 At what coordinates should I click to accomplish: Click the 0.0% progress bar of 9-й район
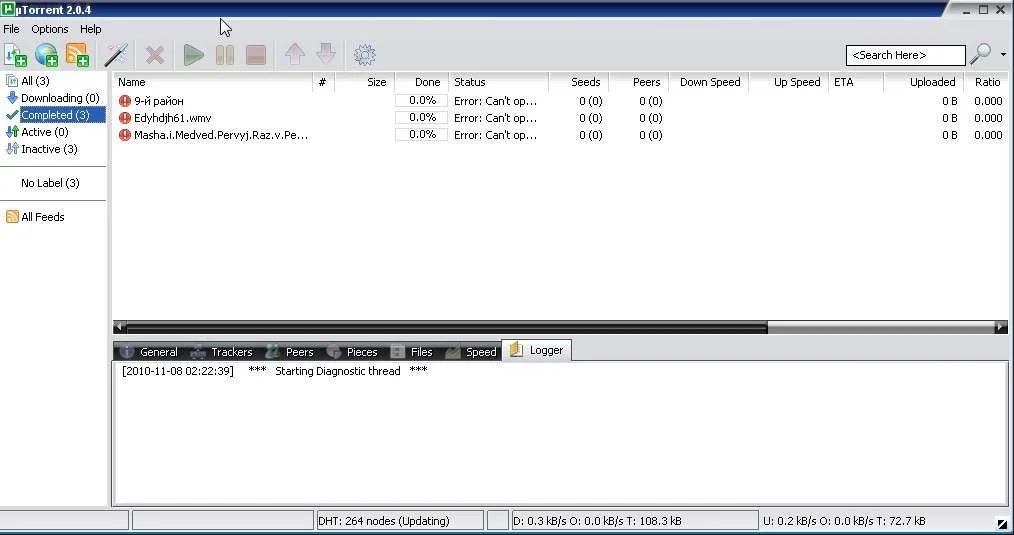point(422,100)
